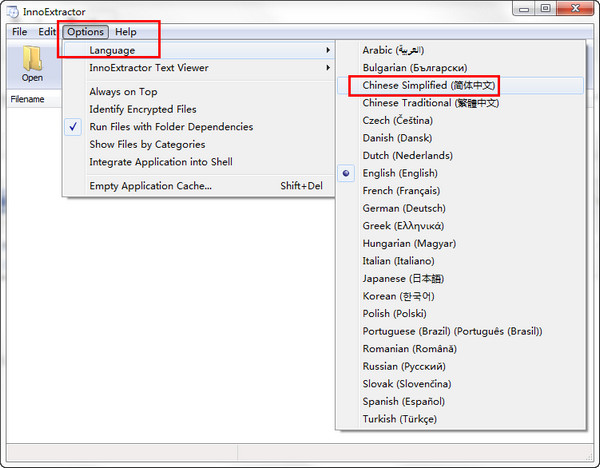Toggle Always on Top option

199,92
